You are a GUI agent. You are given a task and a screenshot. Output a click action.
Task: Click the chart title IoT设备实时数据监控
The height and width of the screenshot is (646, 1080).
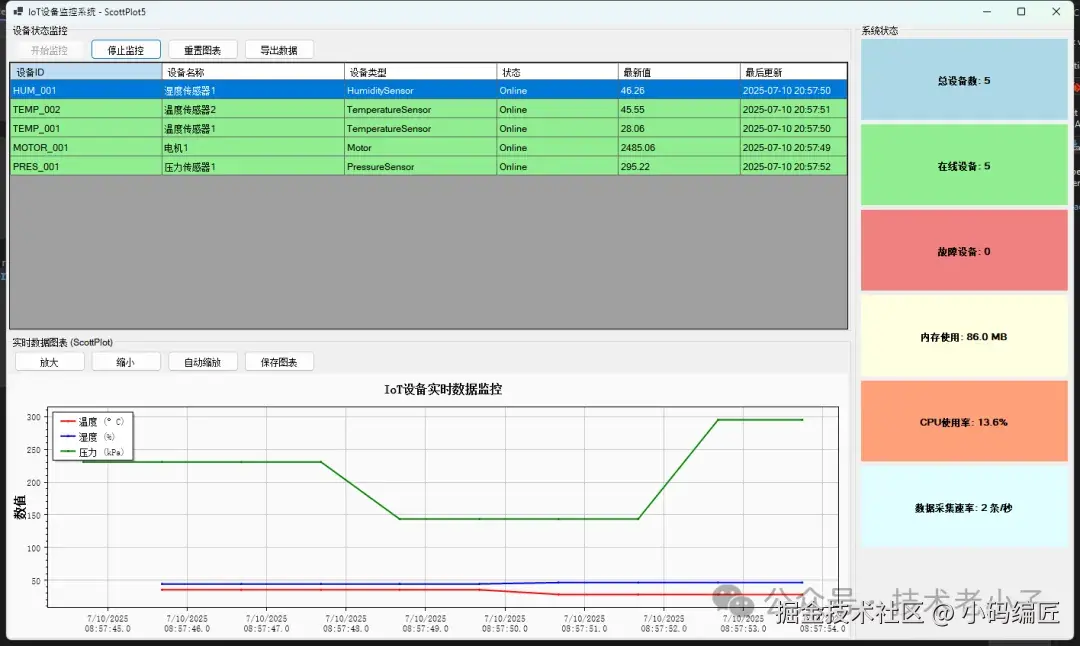pos(443,389)
